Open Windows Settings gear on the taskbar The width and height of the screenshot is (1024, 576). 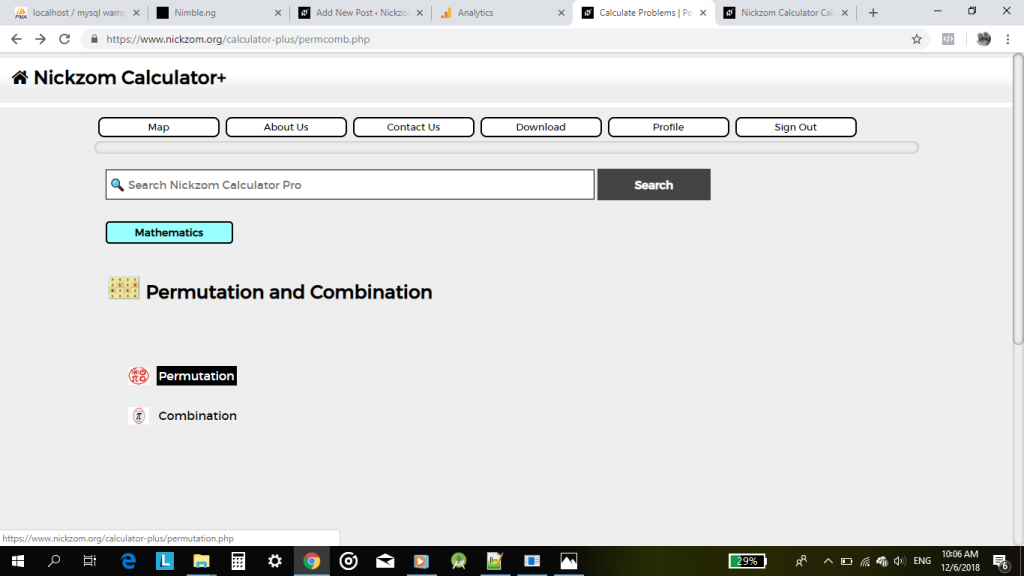pyautogui.click(x=275, y=561)
